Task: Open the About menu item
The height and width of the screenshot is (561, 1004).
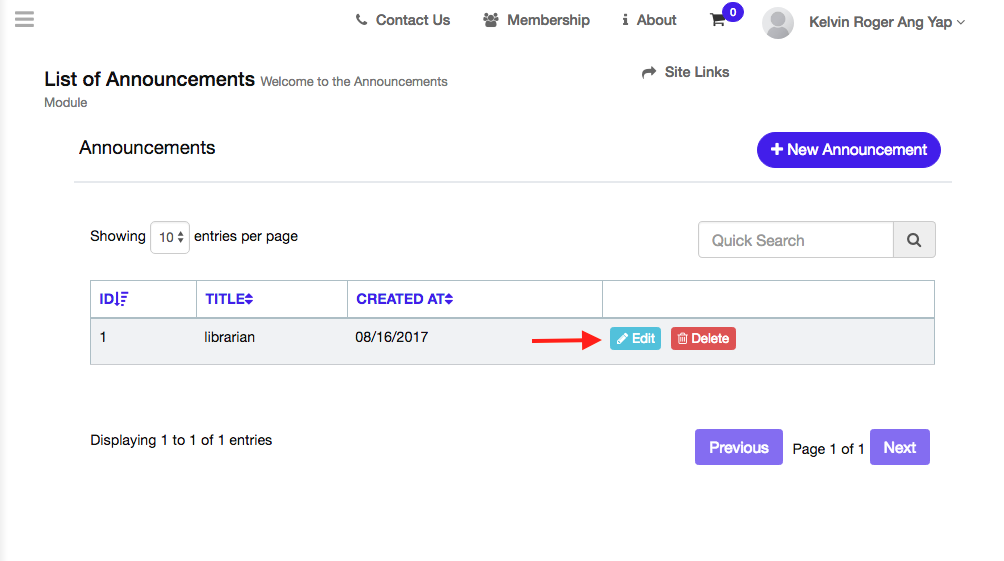Action: 649,20
